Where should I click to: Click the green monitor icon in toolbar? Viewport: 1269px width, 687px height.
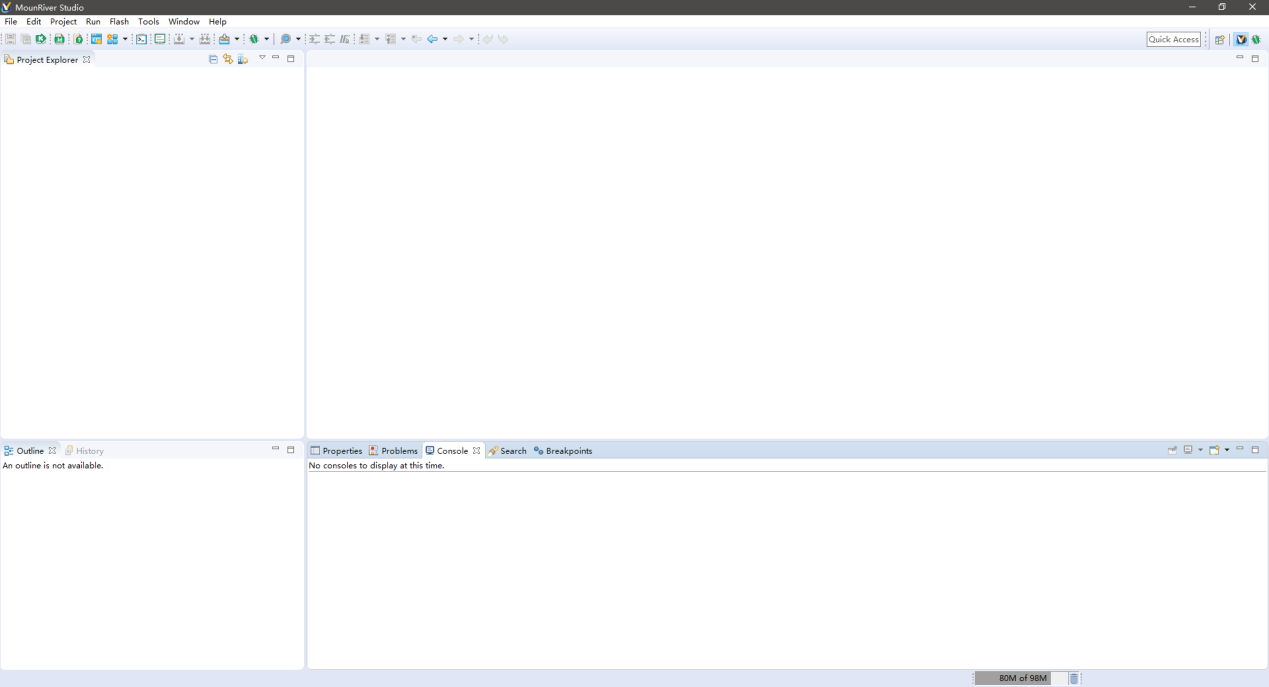coord(159,39)
